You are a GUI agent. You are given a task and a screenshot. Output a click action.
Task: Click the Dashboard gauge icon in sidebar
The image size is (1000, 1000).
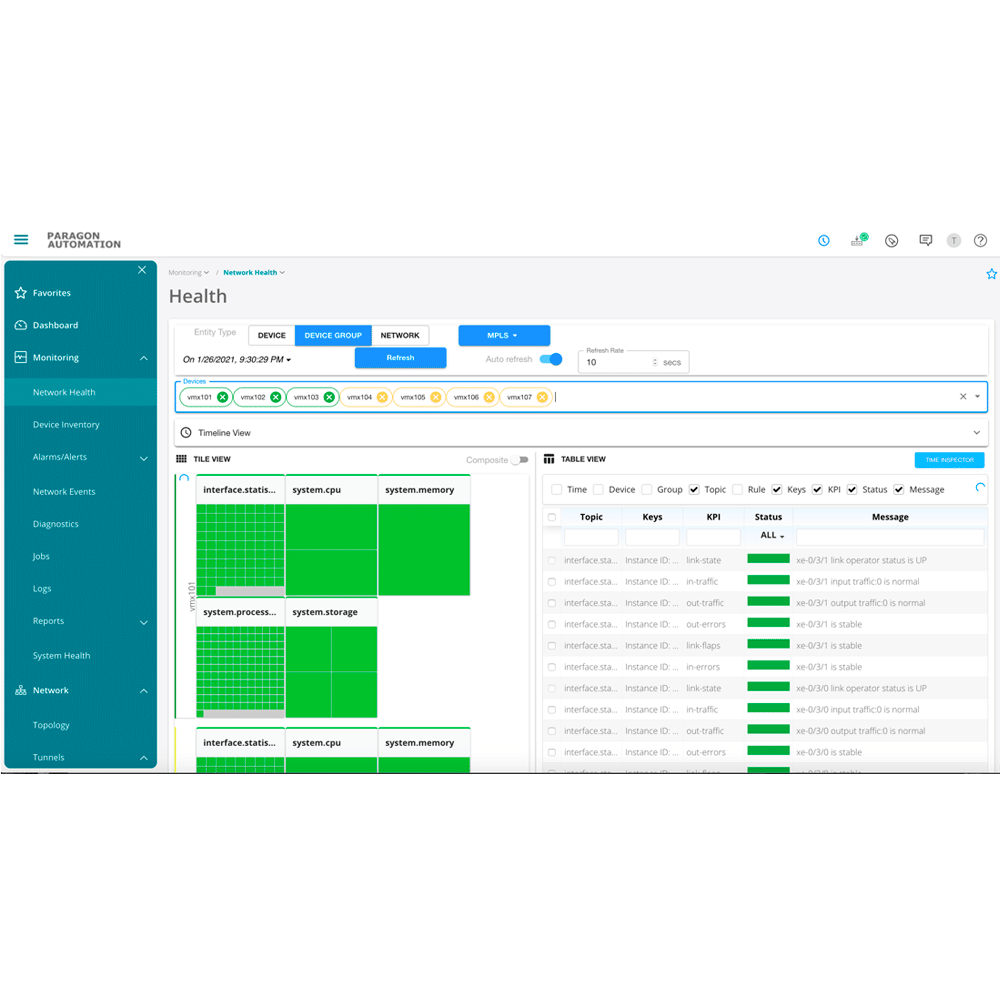click(20, 325)
